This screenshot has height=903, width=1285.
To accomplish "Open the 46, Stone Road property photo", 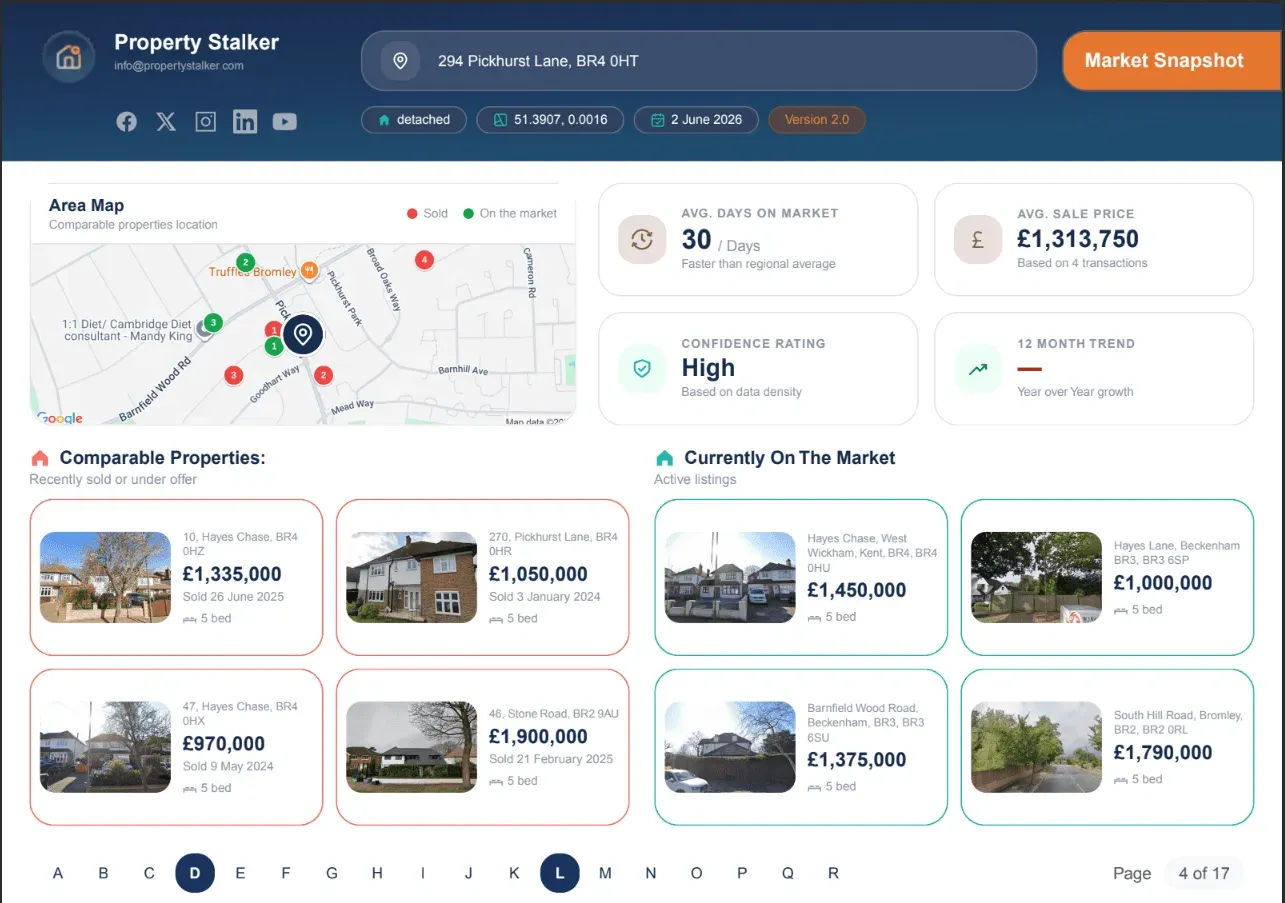I will [x=411, y=747].
